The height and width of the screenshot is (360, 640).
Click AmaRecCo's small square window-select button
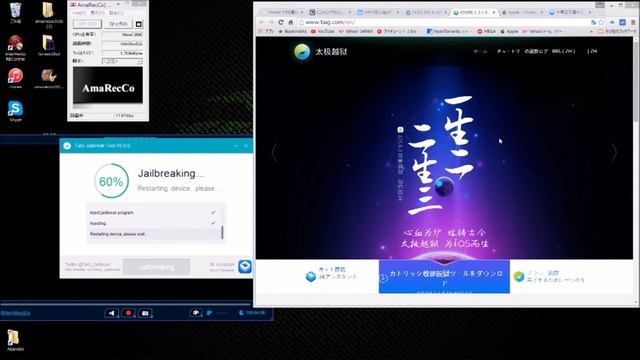(x=138, y=24)
